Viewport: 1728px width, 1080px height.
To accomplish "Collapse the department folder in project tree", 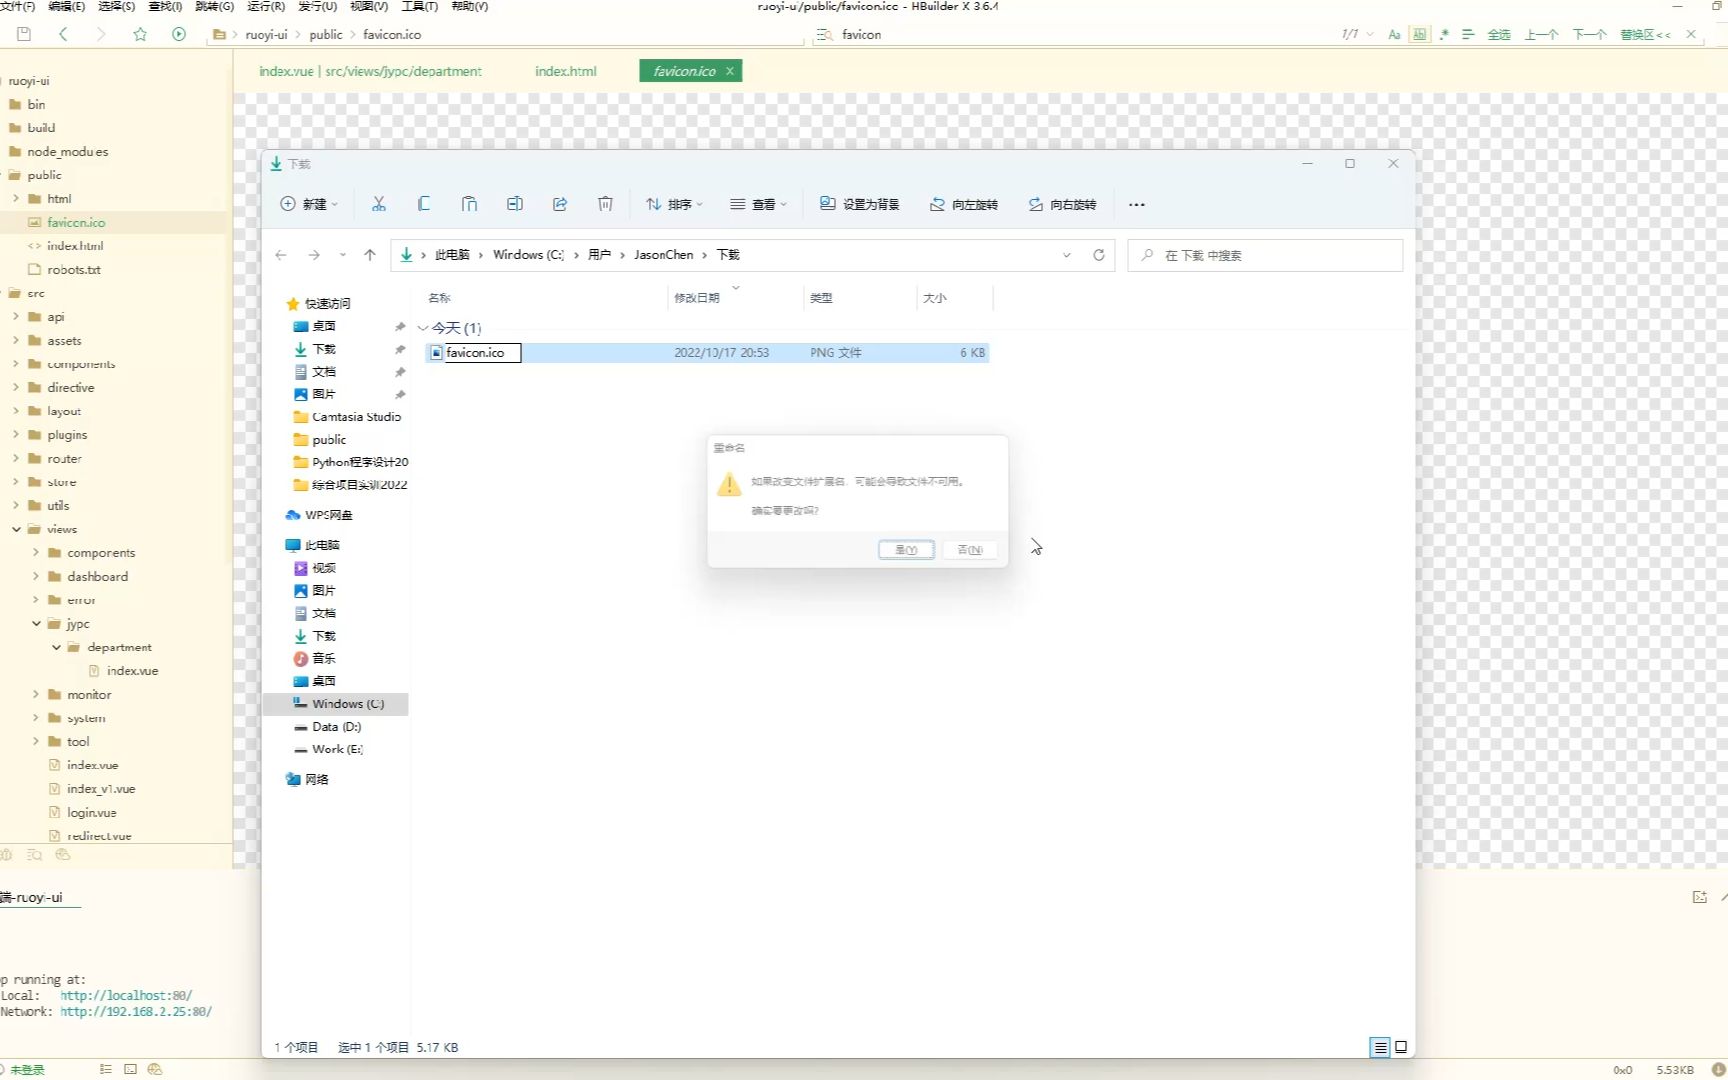I will [x=56, y=647].
